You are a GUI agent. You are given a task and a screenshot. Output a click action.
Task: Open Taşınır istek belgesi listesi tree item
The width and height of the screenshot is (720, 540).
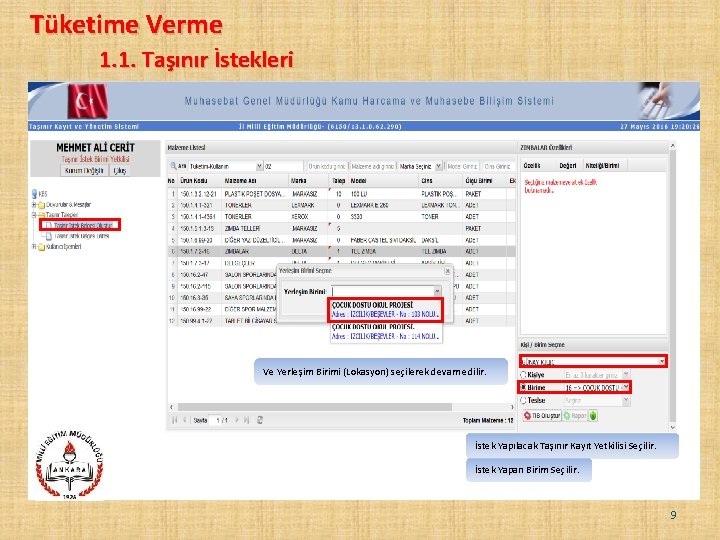coord(81,236)
